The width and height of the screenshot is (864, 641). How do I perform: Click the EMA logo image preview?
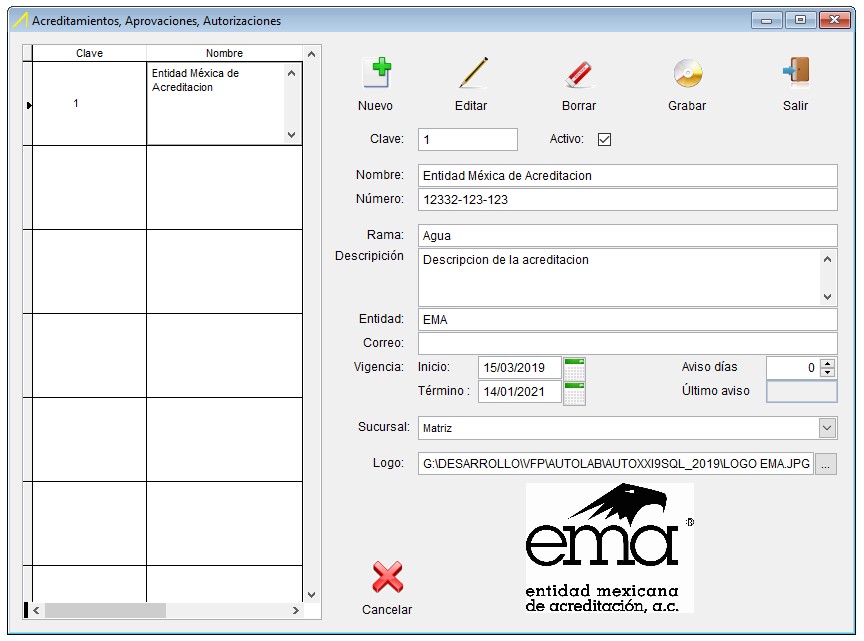click(609, 548)
